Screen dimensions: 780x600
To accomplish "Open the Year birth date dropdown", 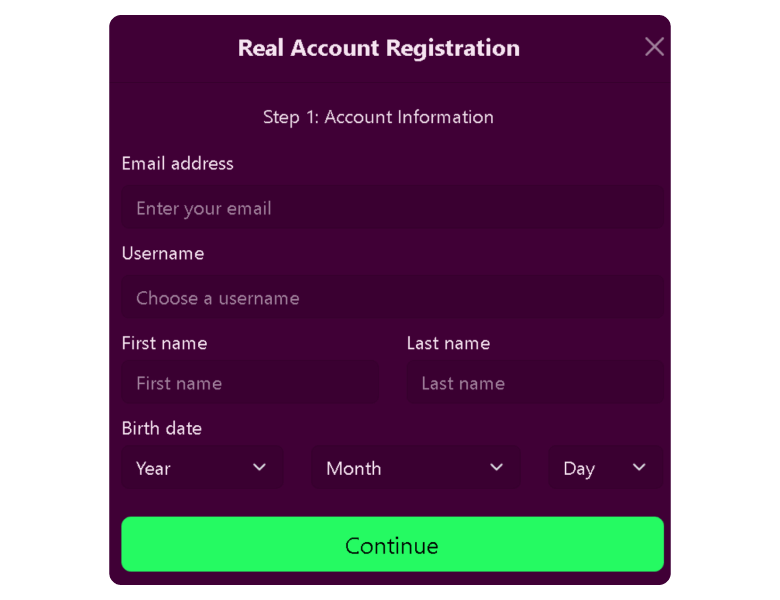I will tap(200, 468).
